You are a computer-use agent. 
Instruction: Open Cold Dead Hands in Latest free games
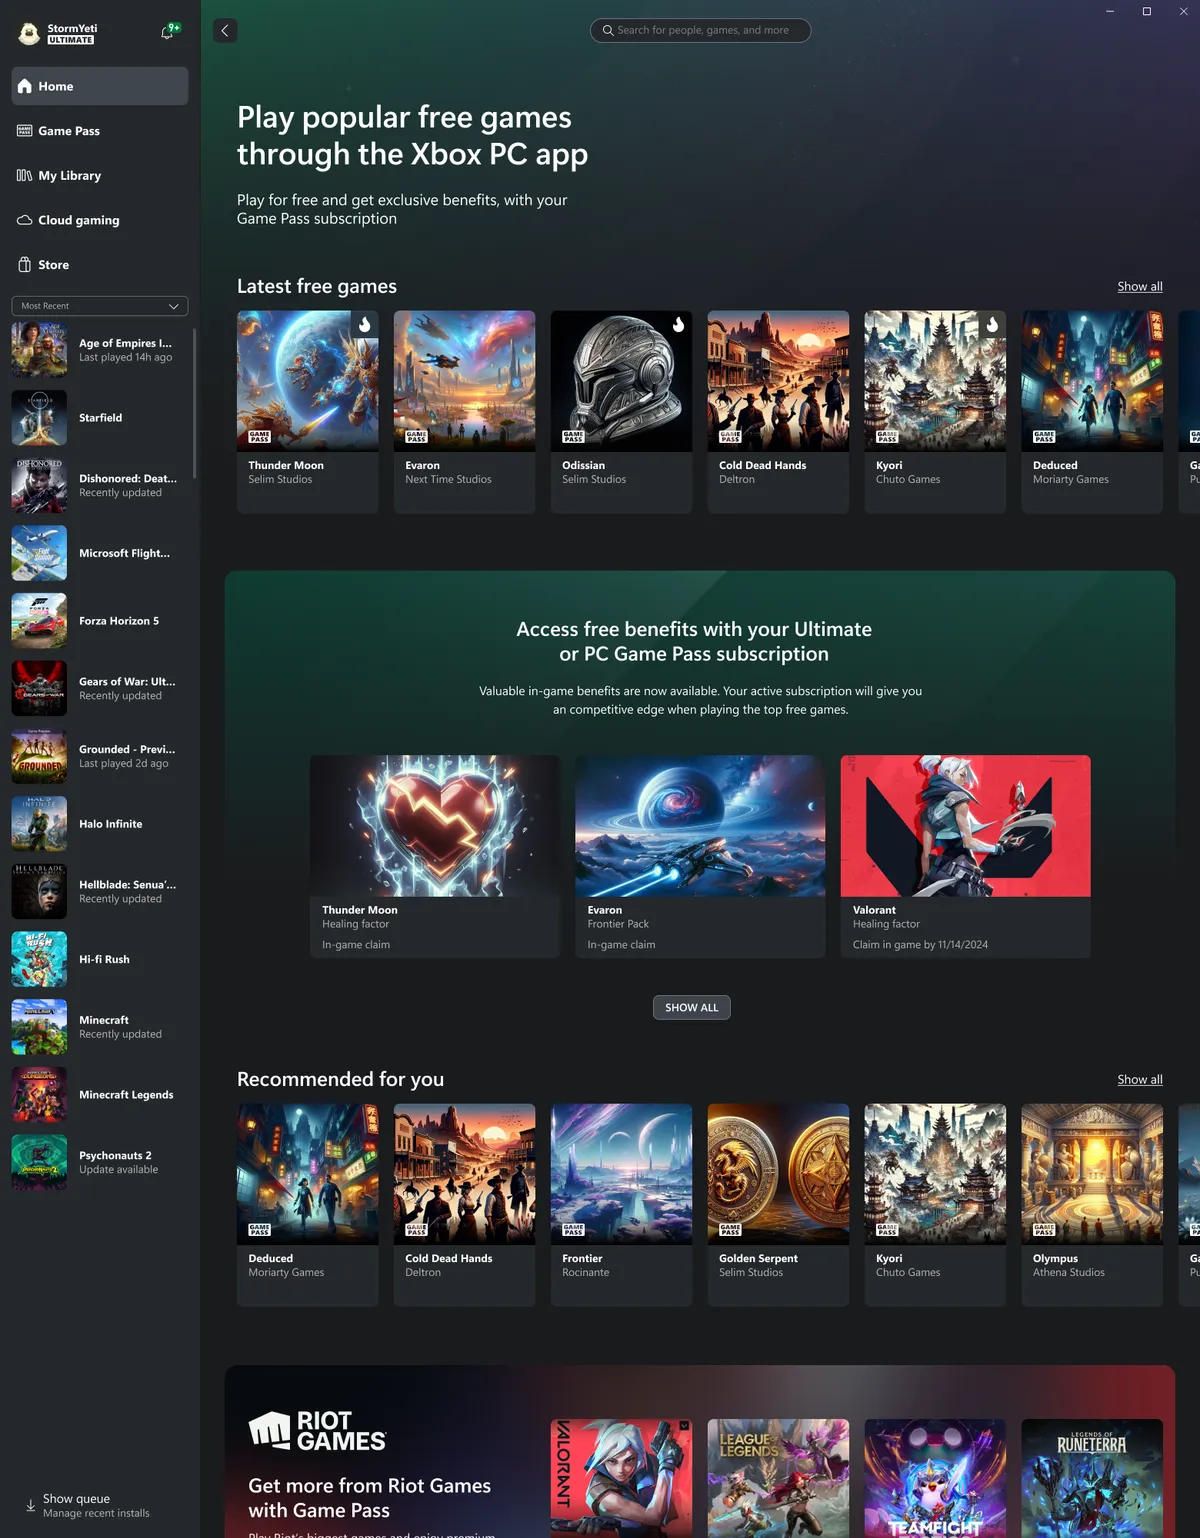coord(778,412)
